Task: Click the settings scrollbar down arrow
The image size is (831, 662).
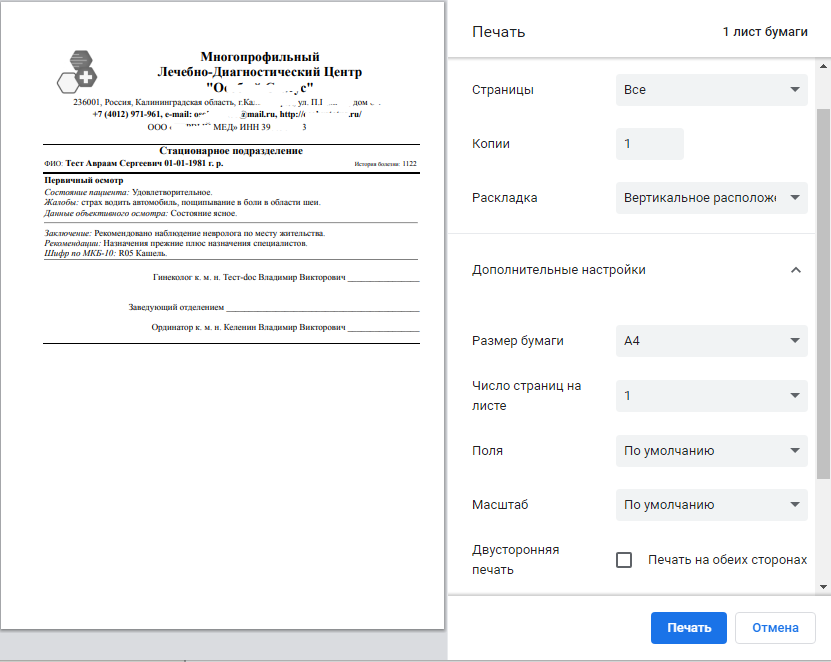Action: point(823,587)
